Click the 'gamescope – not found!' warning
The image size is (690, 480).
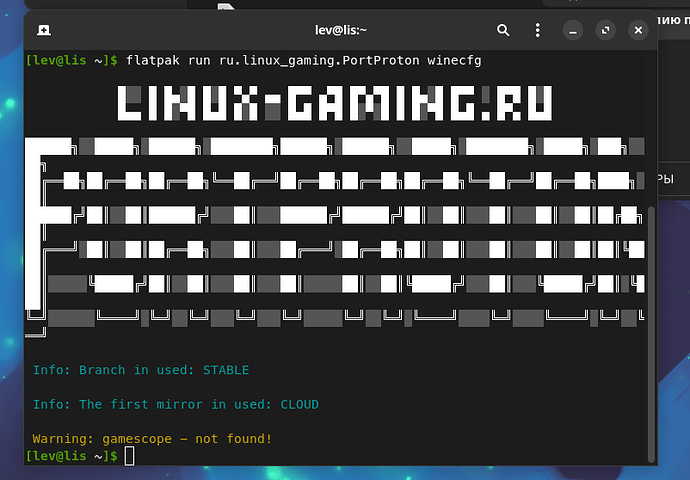pyautogui.click(x=152, y=439)
